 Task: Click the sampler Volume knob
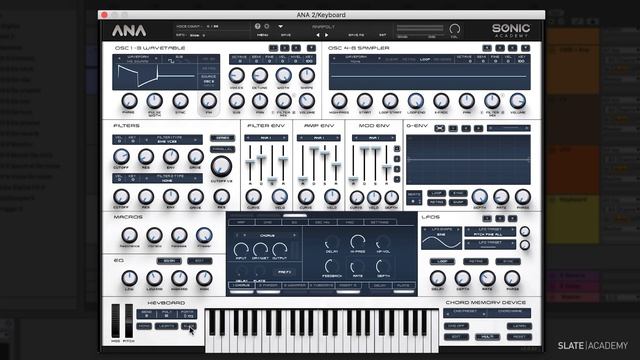518,101
